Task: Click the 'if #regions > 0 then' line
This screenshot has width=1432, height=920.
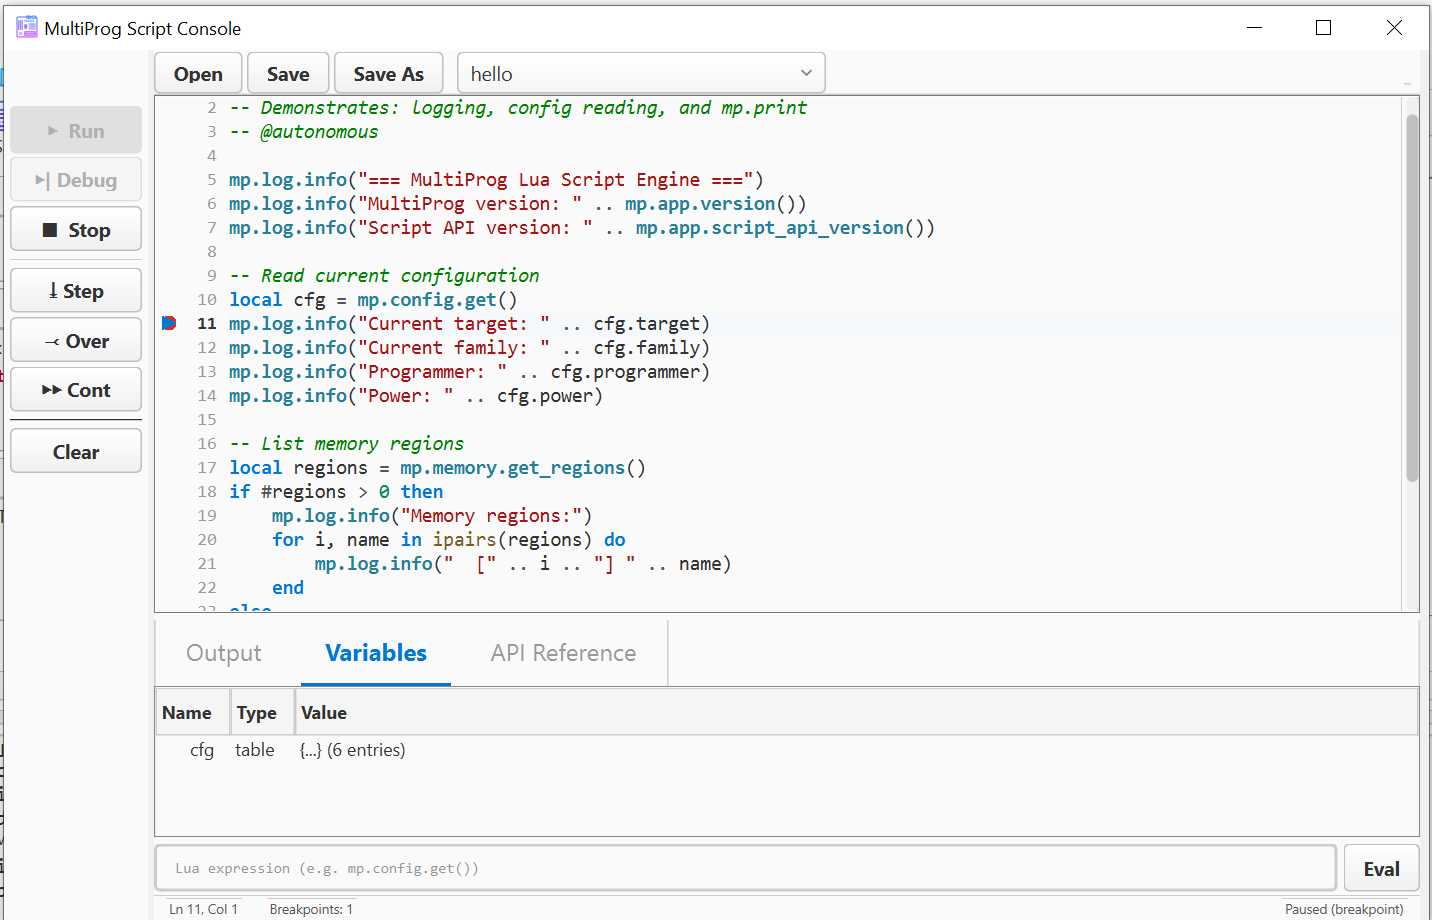Action: (x=336, y=491)
